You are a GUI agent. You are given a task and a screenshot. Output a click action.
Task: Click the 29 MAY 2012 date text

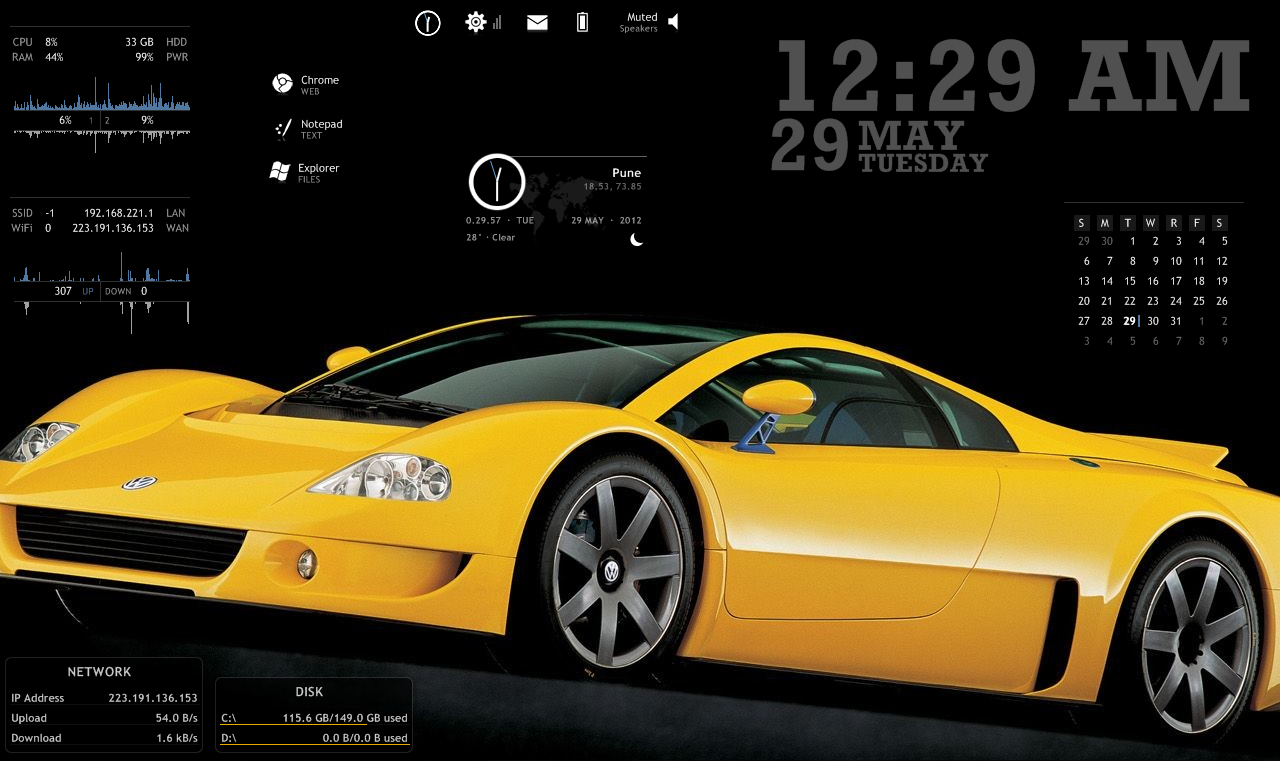point(605,219)
